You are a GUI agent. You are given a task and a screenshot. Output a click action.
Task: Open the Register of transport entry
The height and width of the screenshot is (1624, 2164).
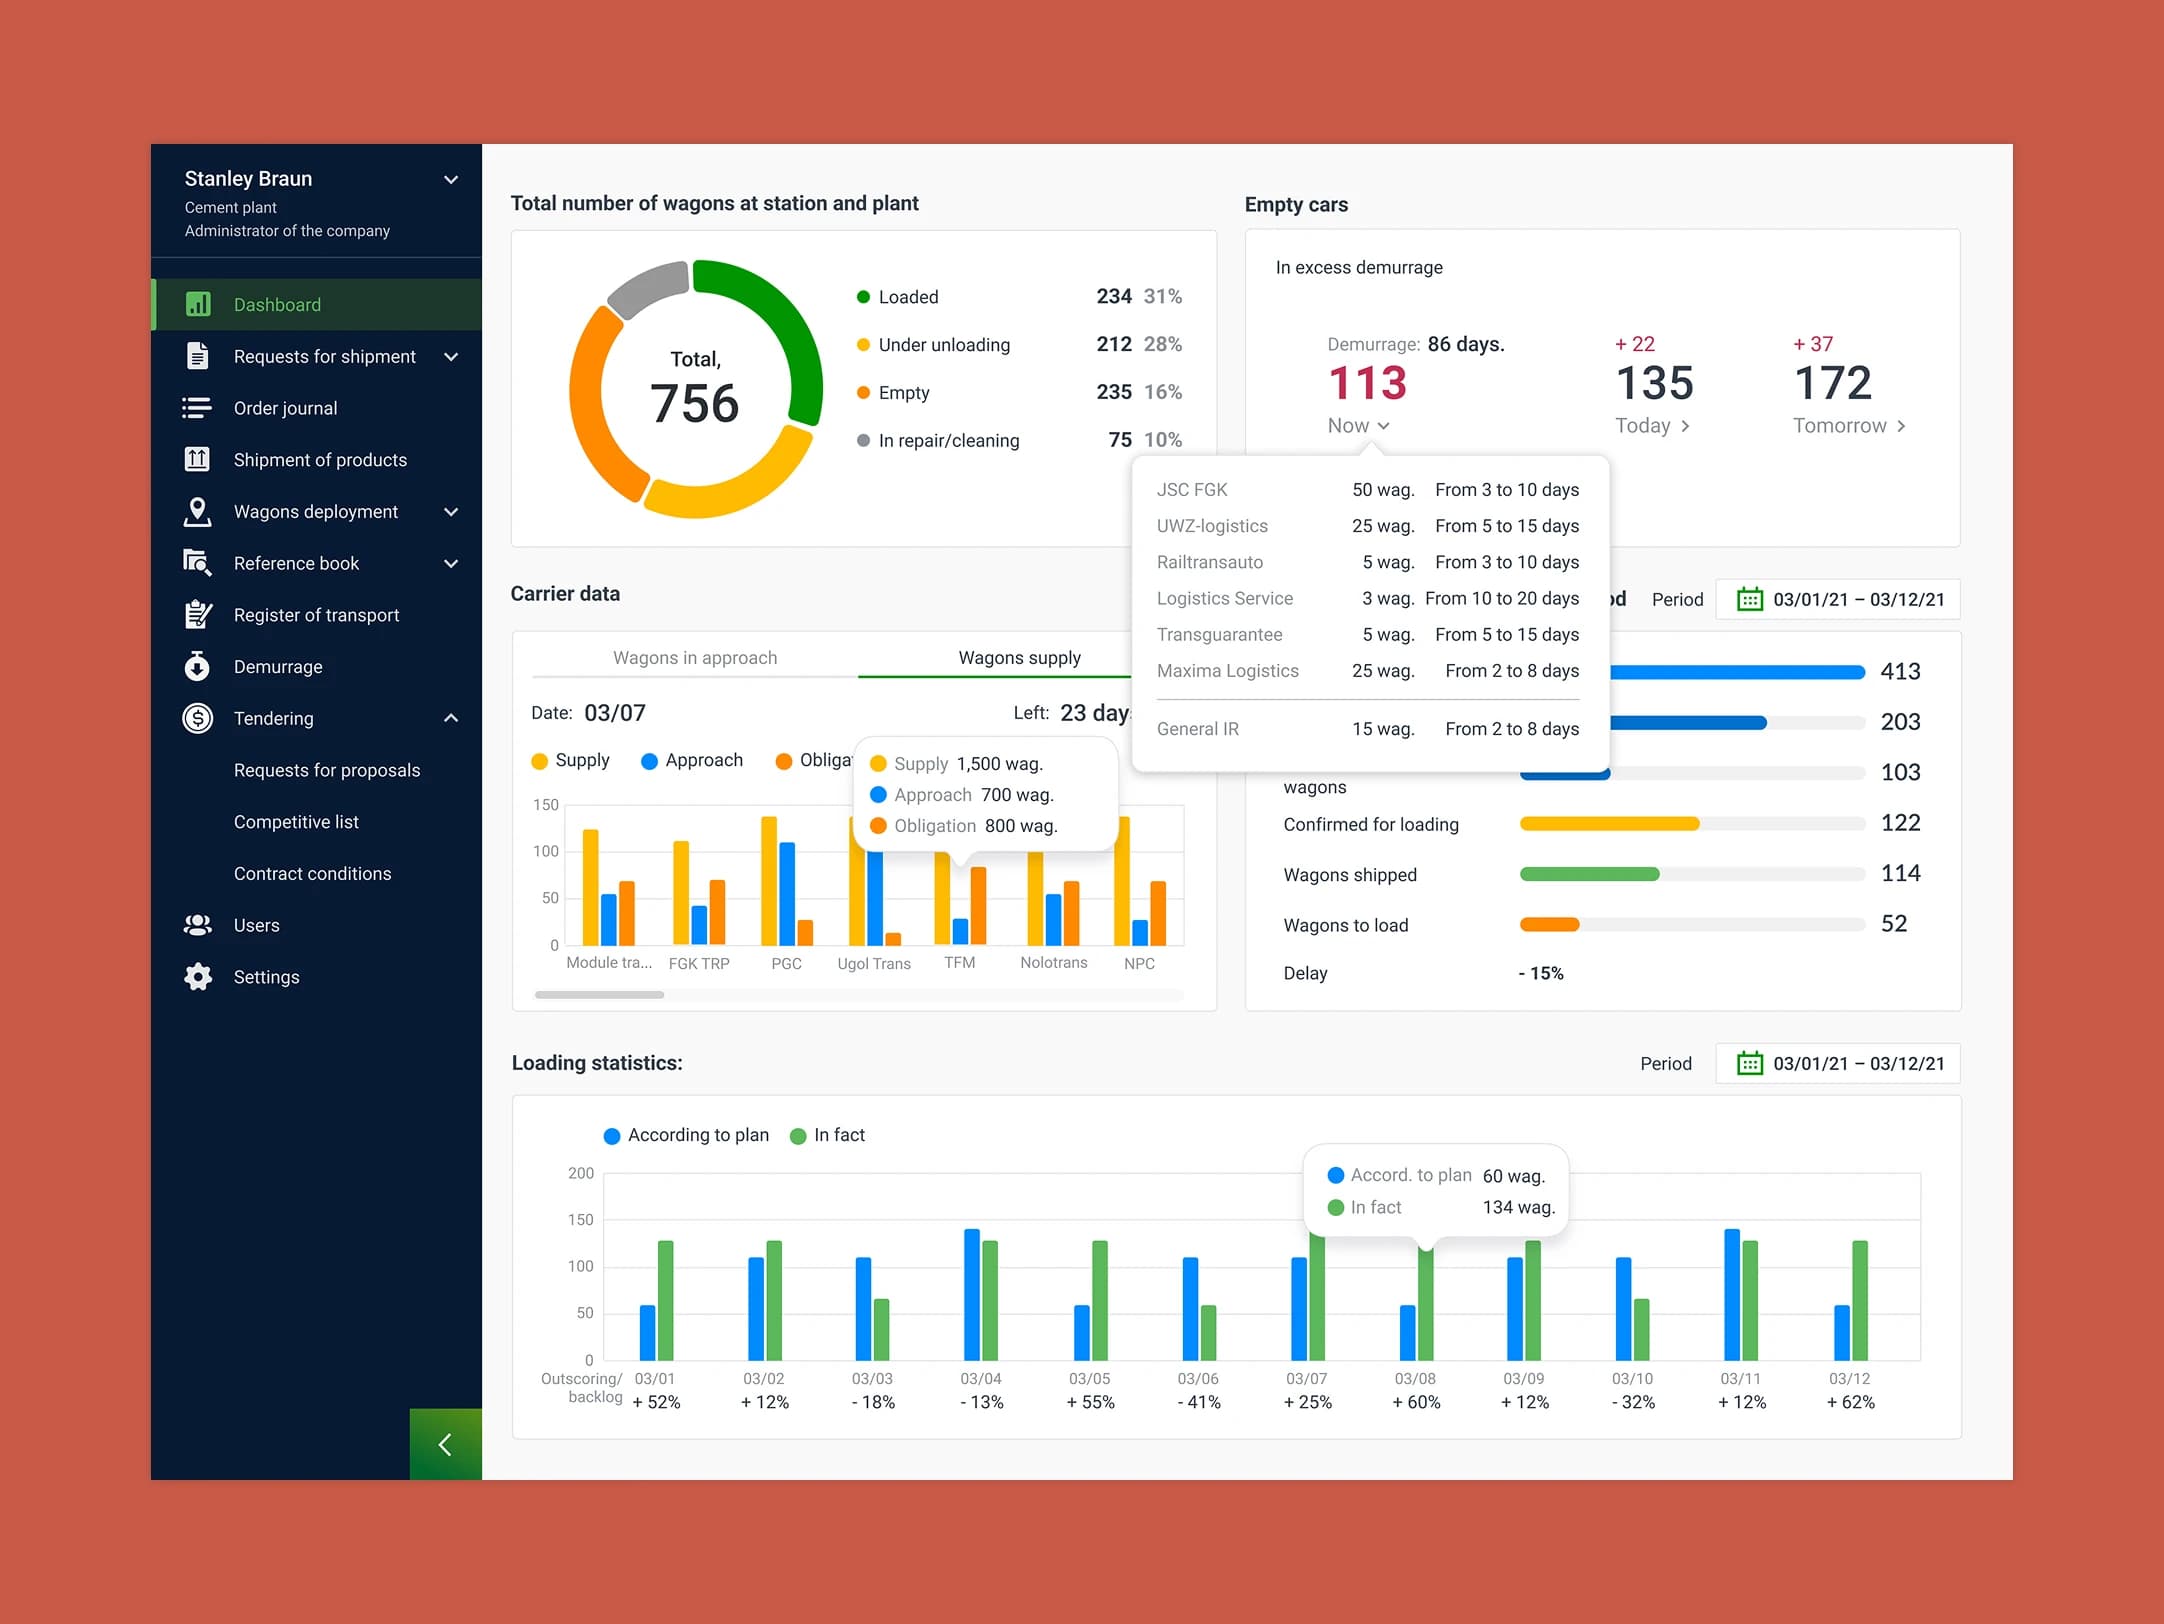click(x=317, y=615)
